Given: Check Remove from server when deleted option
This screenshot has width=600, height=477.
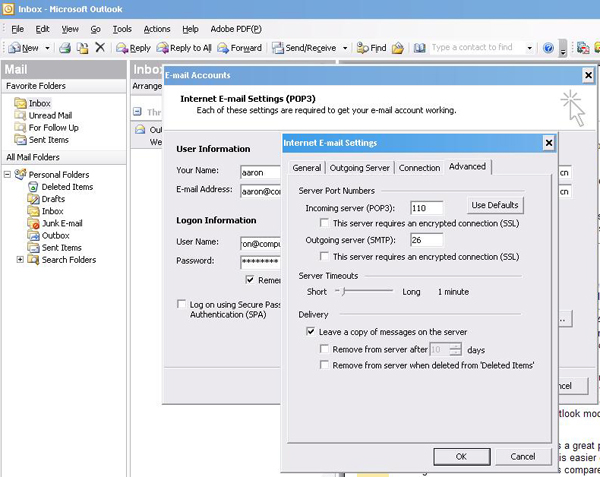Looking at the screenshot, I should point(324,365).
